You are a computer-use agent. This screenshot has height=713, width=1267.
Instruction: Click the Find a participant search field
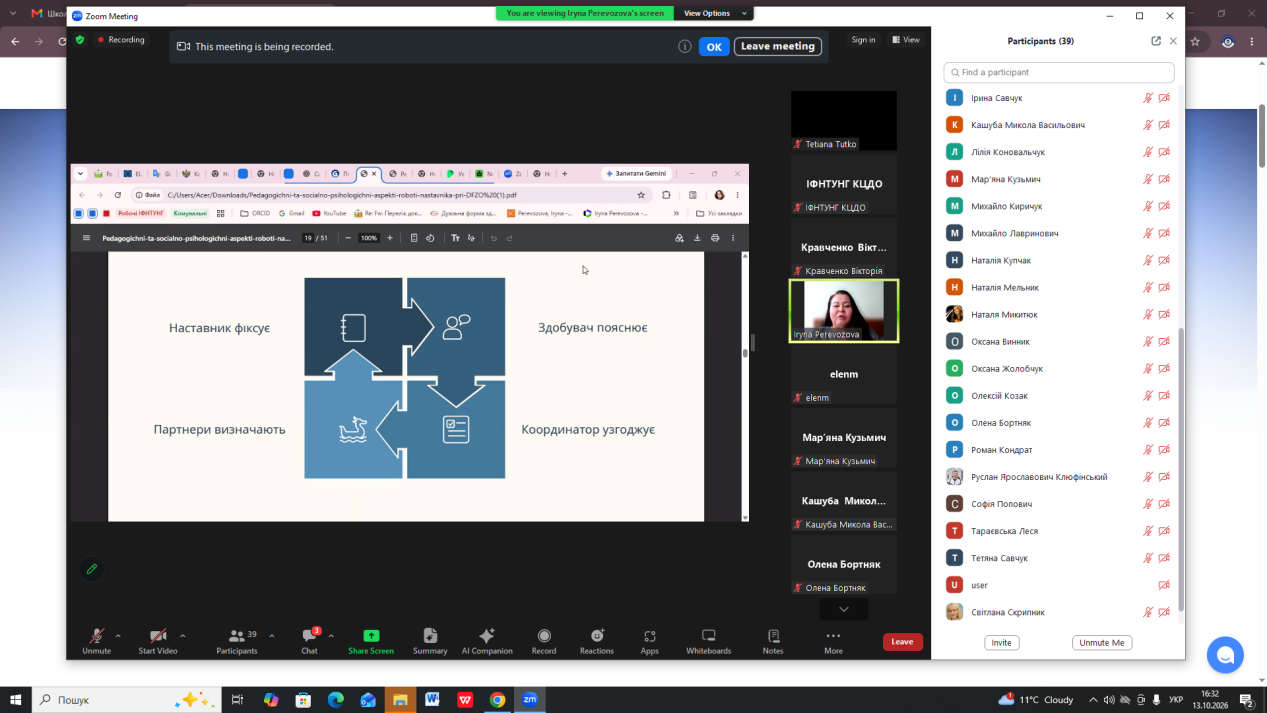(1059, 72)
